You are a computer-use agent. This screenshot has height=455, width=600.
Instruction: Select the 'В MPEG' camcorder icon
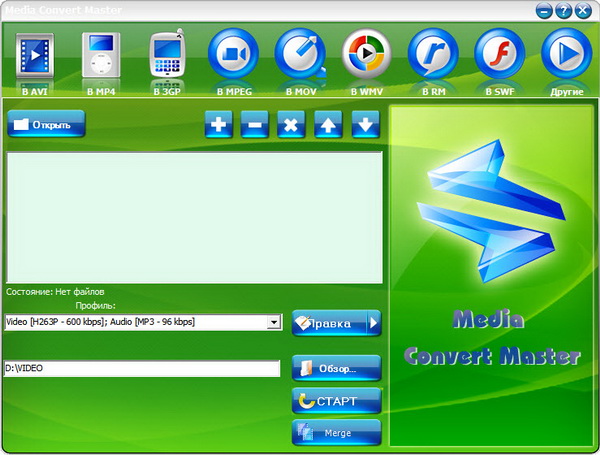pos(233,54)
